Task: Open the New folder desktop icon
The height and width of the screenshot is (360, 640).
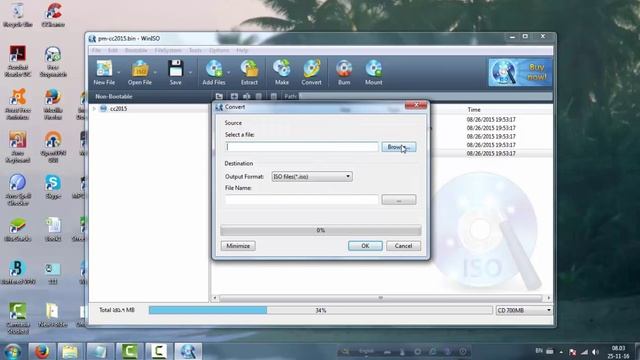Action: [x=52, y=316]
